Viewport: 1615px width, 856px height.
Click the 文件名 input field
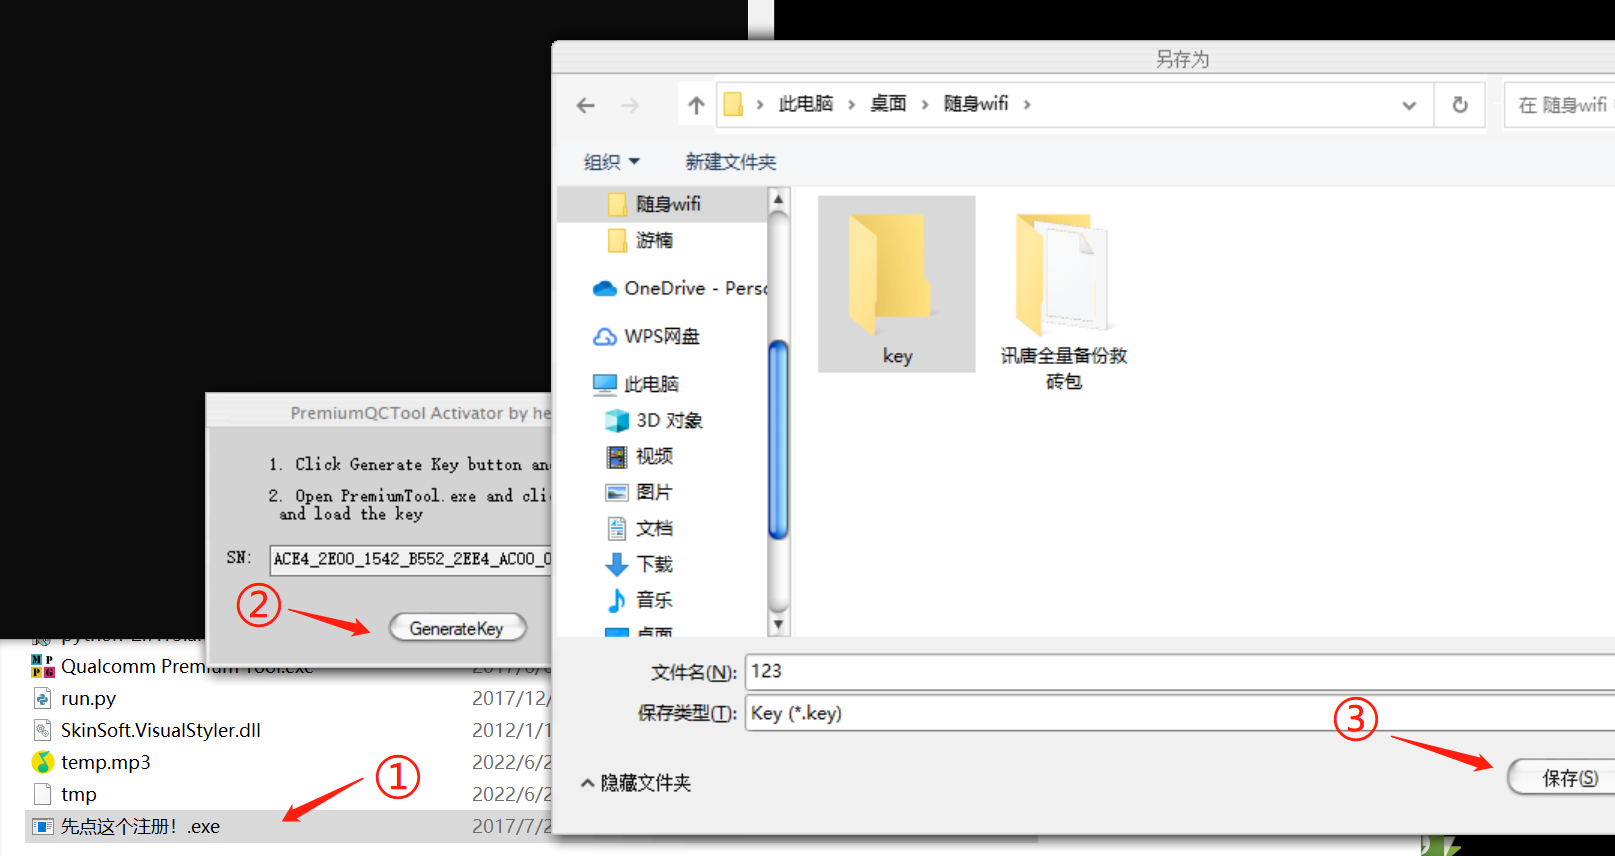[1180, 672]
